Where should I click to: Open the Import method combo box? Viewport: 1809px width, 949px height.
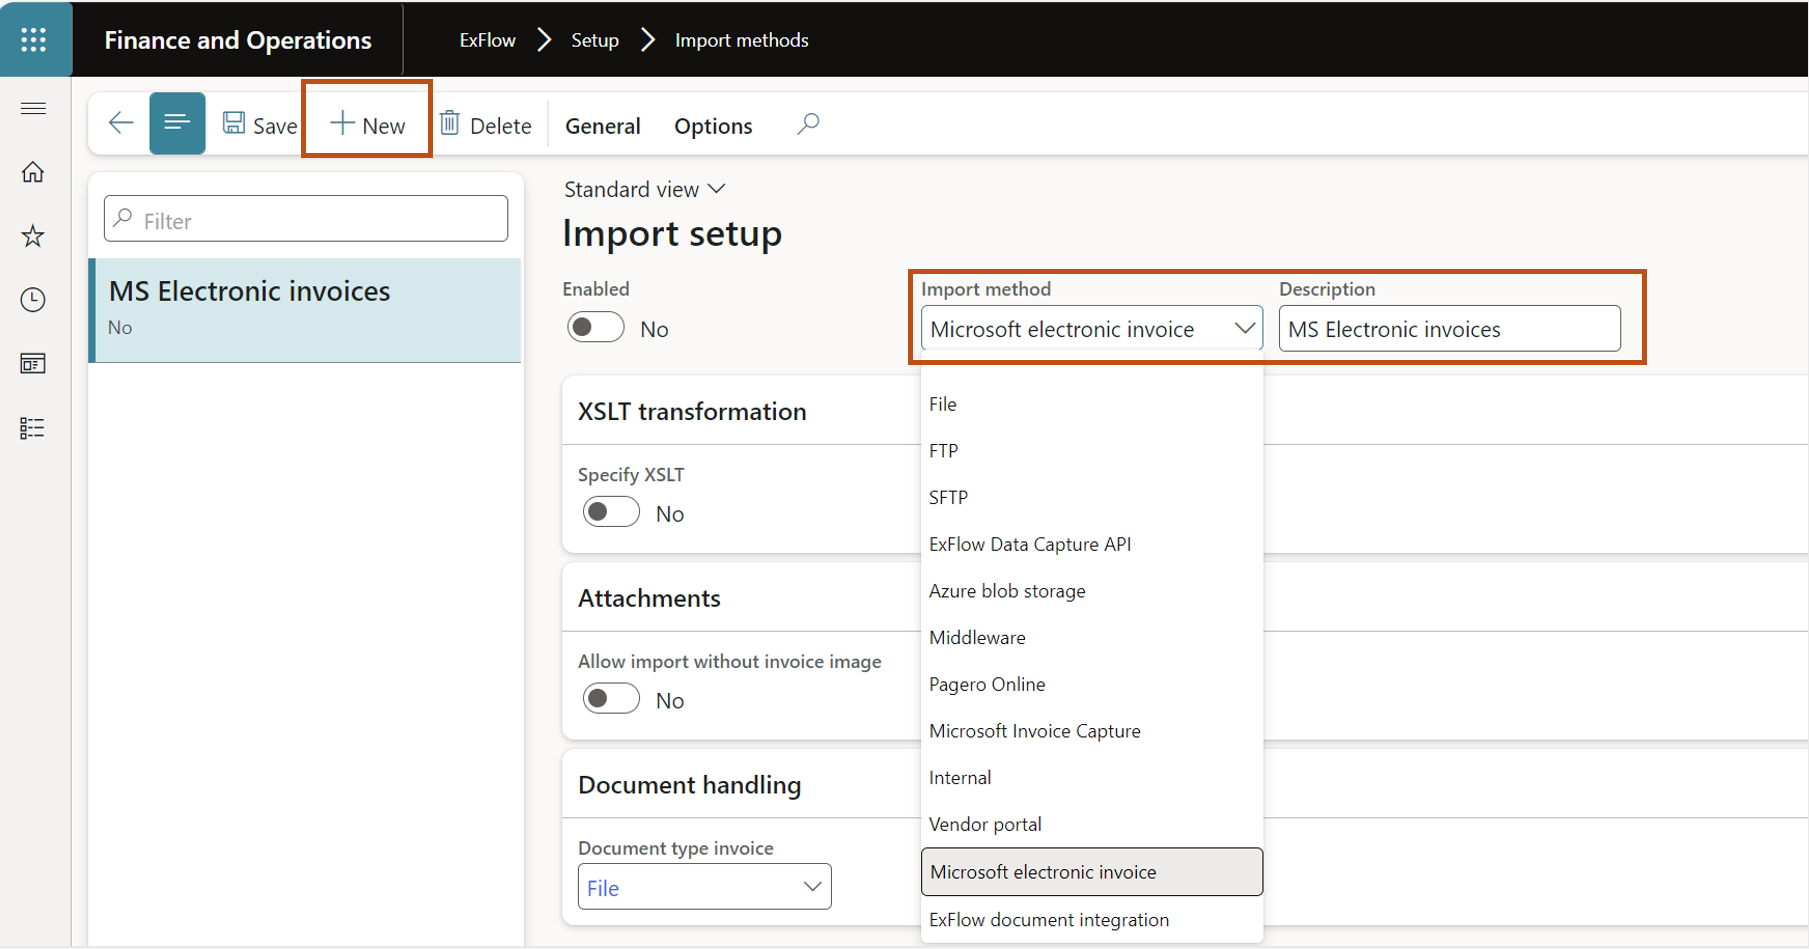[x=1091, y=328]
